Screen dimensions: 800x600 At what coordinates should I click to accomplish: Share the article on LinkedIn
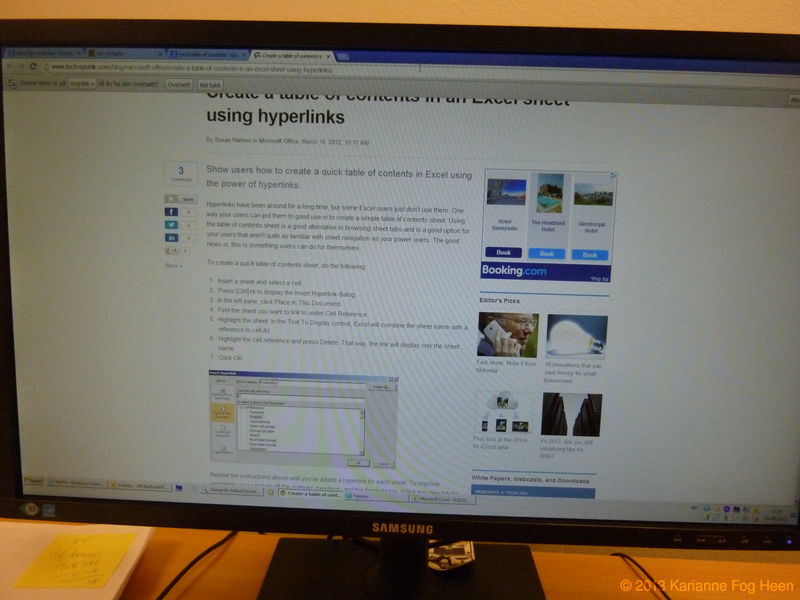tap(171, 238)
